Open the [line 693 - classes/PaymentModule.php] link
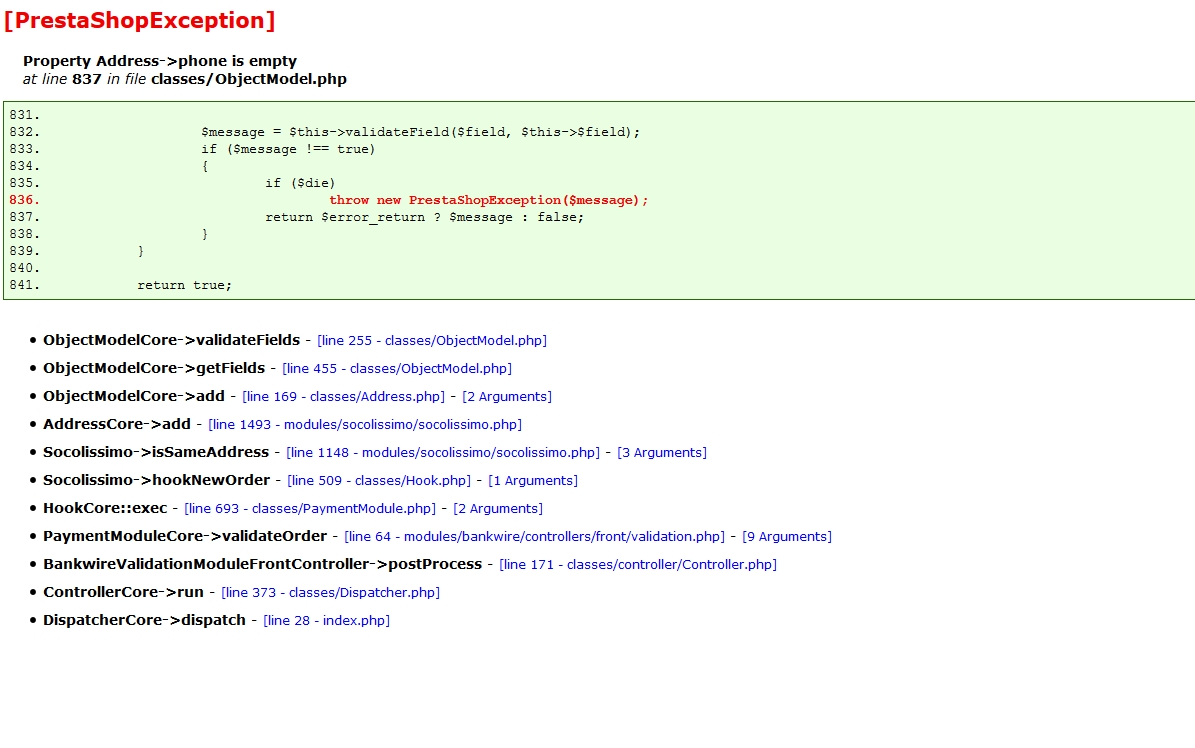Screen dimensions: 1195x748 310,509
